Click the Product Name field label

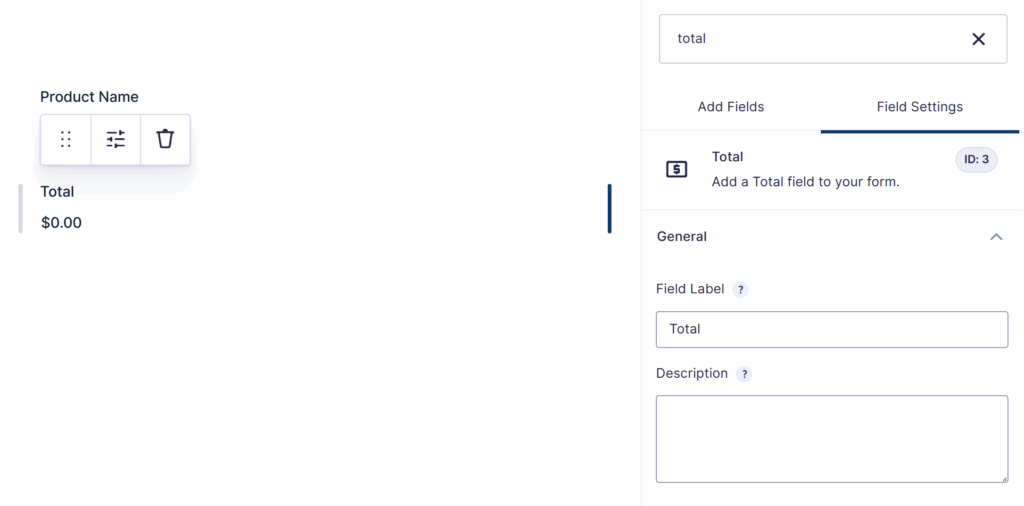point(89,97)
